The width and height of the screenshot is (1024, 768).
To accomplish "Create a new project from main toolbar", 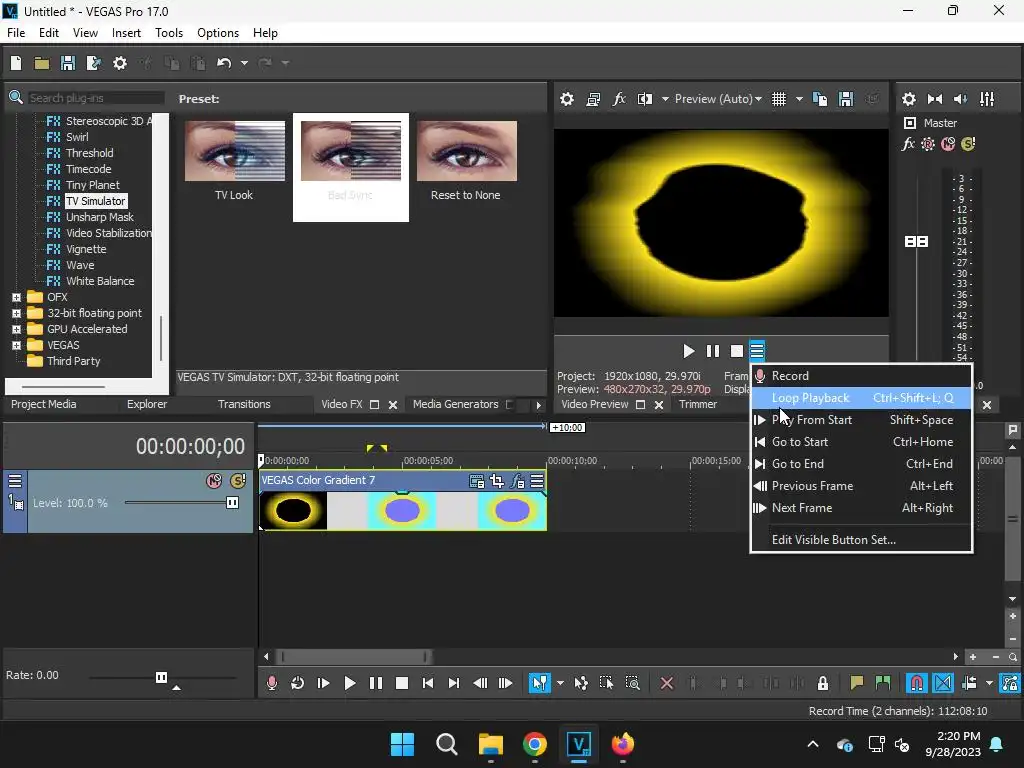I will tap(16, 63).
